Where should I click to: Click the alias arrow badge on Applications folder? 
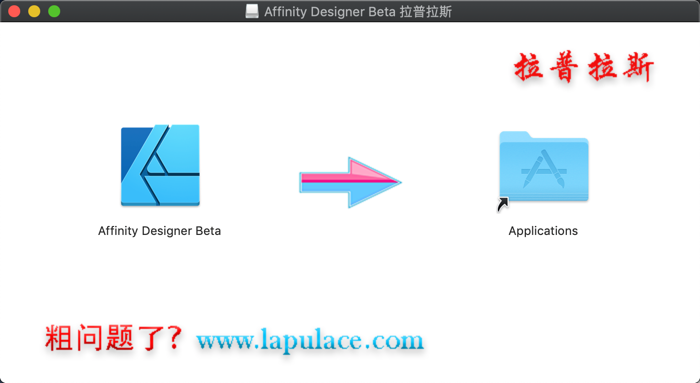coord(503,205)
